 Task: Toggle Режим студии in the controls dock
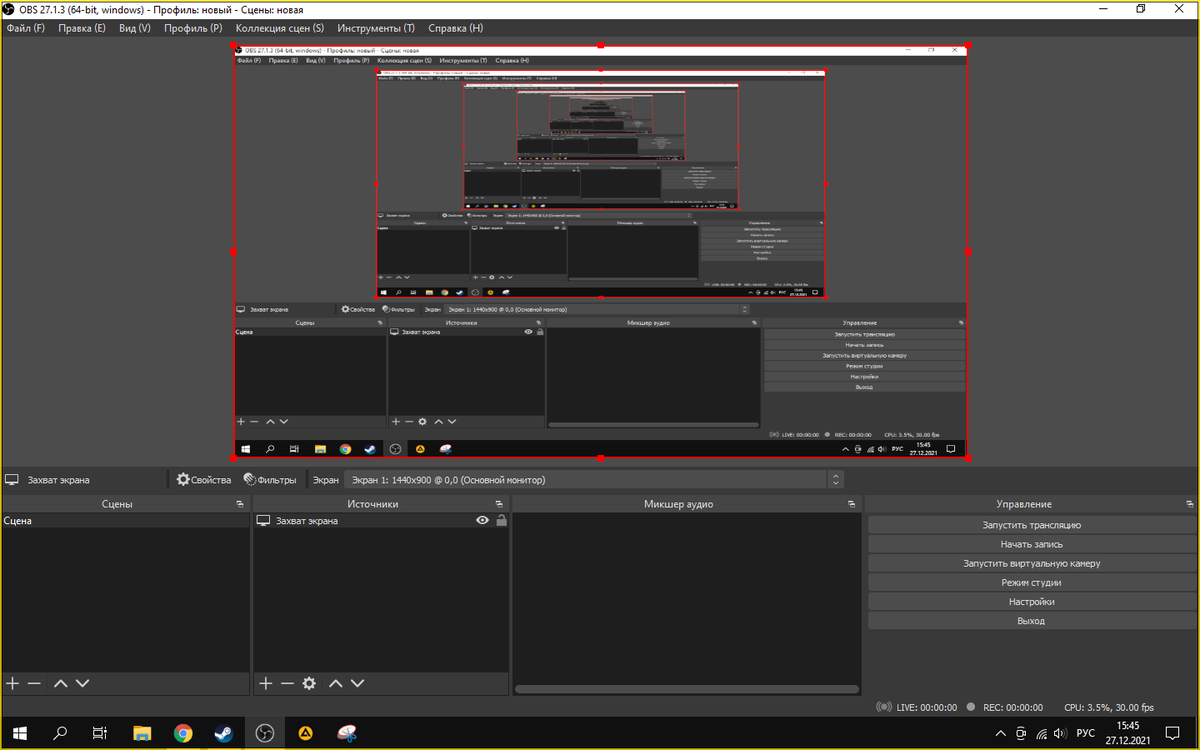tap(1030, 582)
